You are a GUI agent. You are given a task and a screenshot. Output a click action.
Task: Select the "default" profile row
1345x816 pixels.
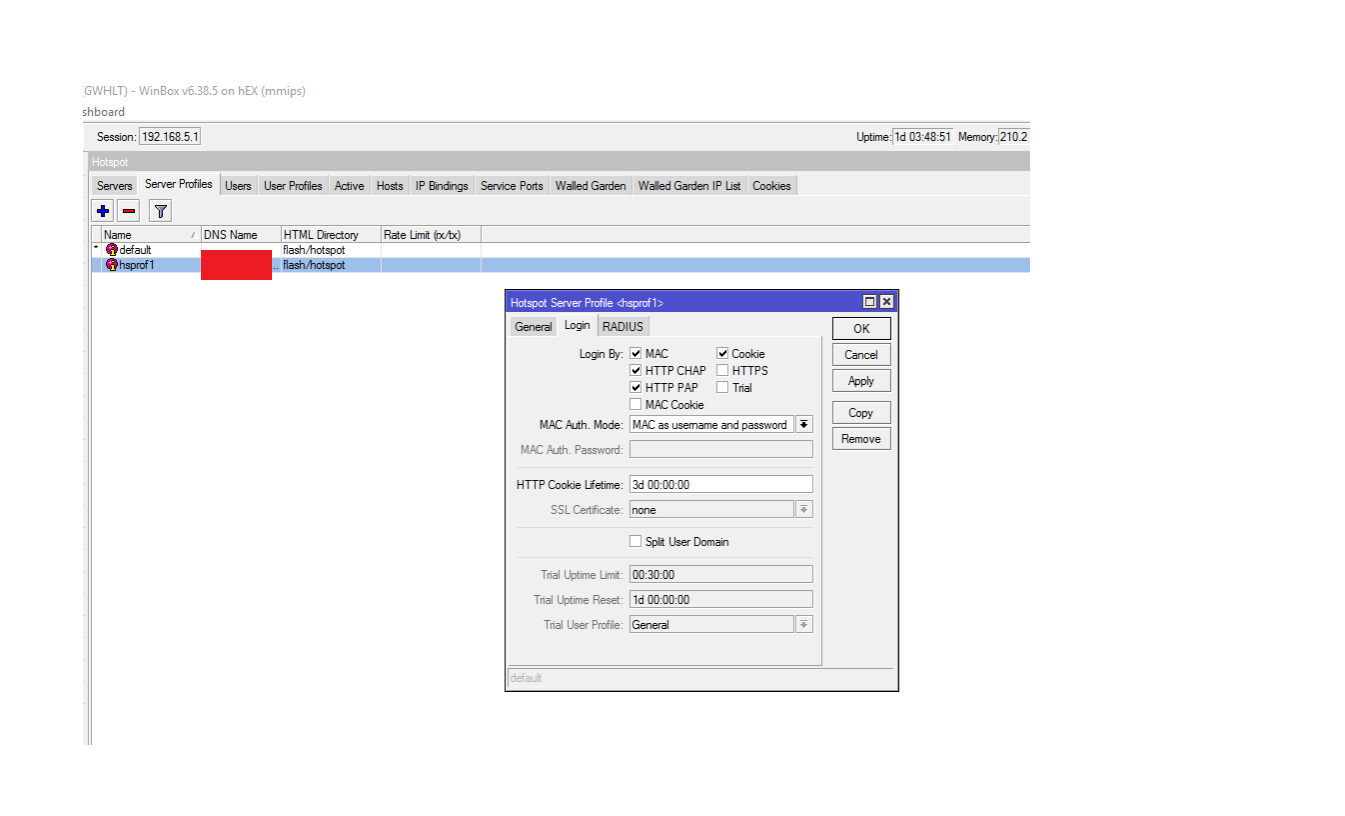(561, 250)
